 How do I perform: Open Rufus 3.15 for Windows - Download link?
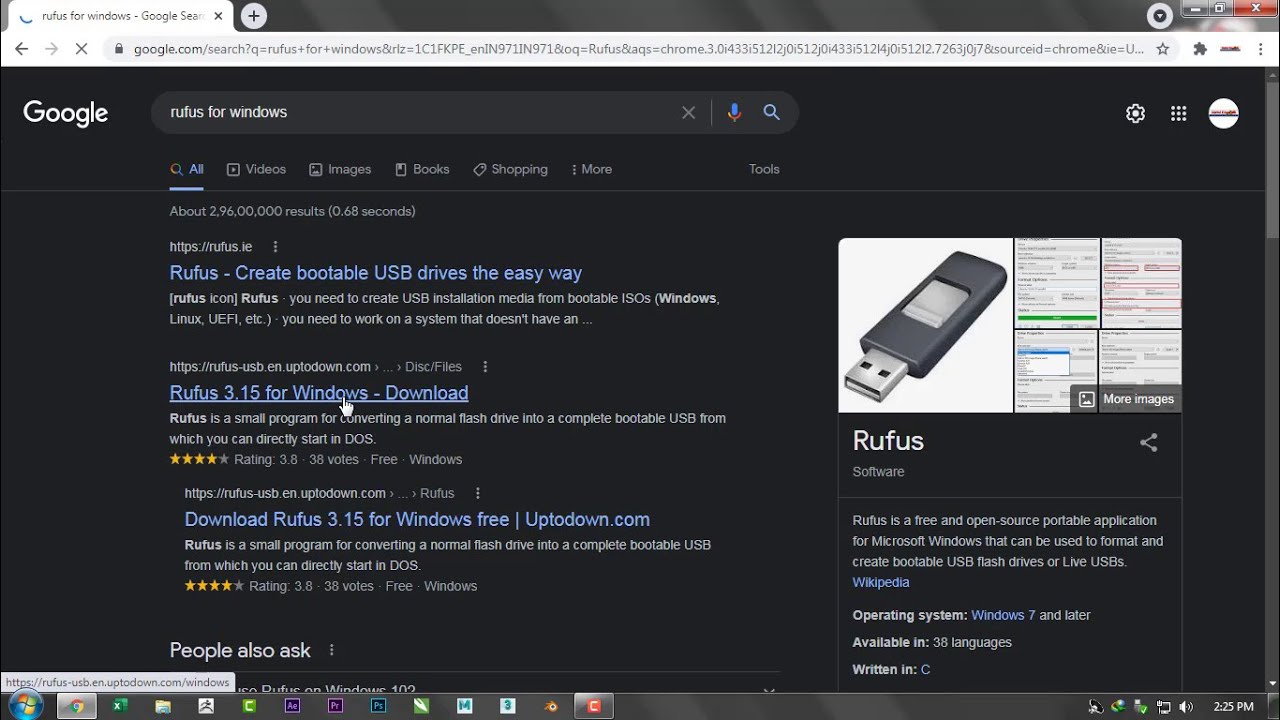[319, 393]
